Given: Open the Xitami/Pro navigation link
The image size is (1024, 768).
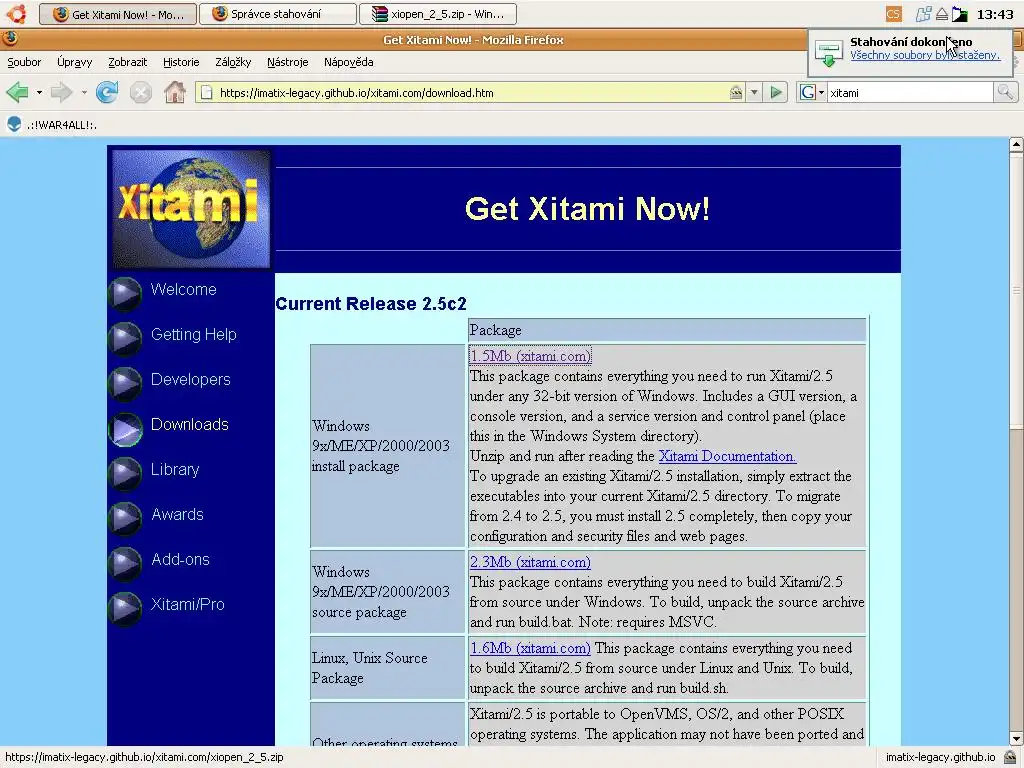Looking at the screenshot, I should click(187, 605).
